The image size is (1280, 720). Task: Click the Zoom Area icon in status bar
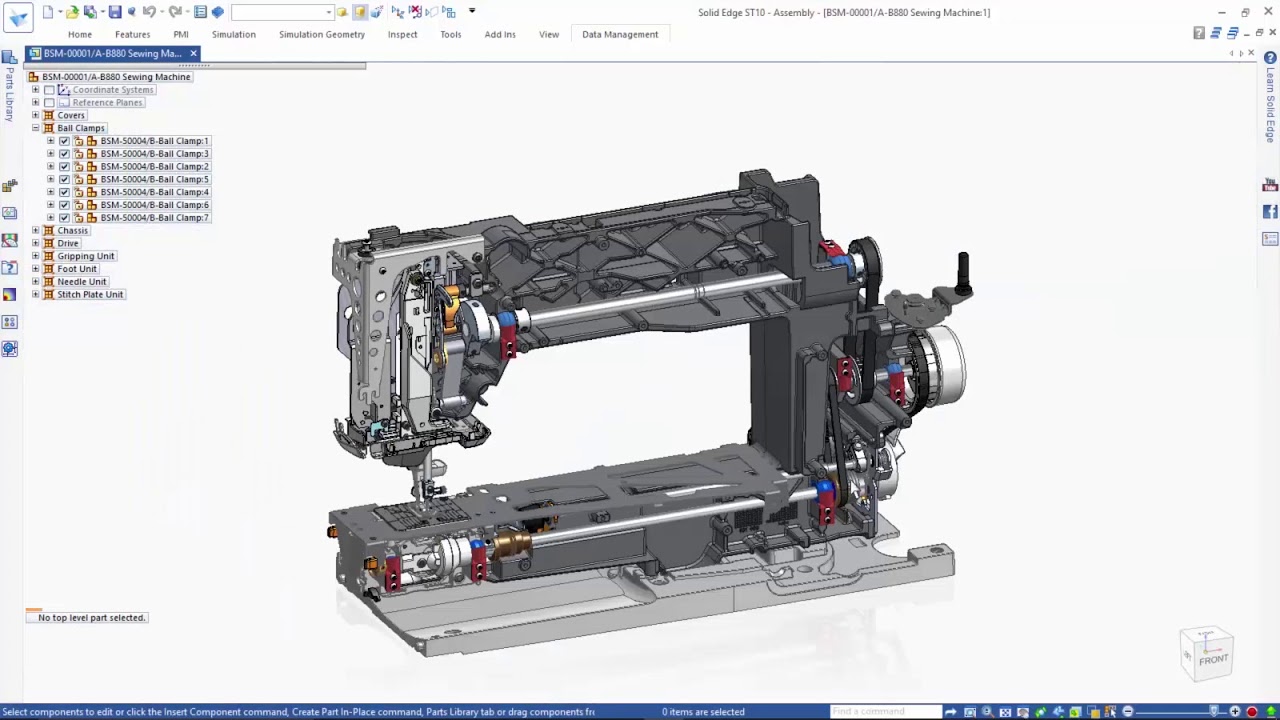pos(969,712)
